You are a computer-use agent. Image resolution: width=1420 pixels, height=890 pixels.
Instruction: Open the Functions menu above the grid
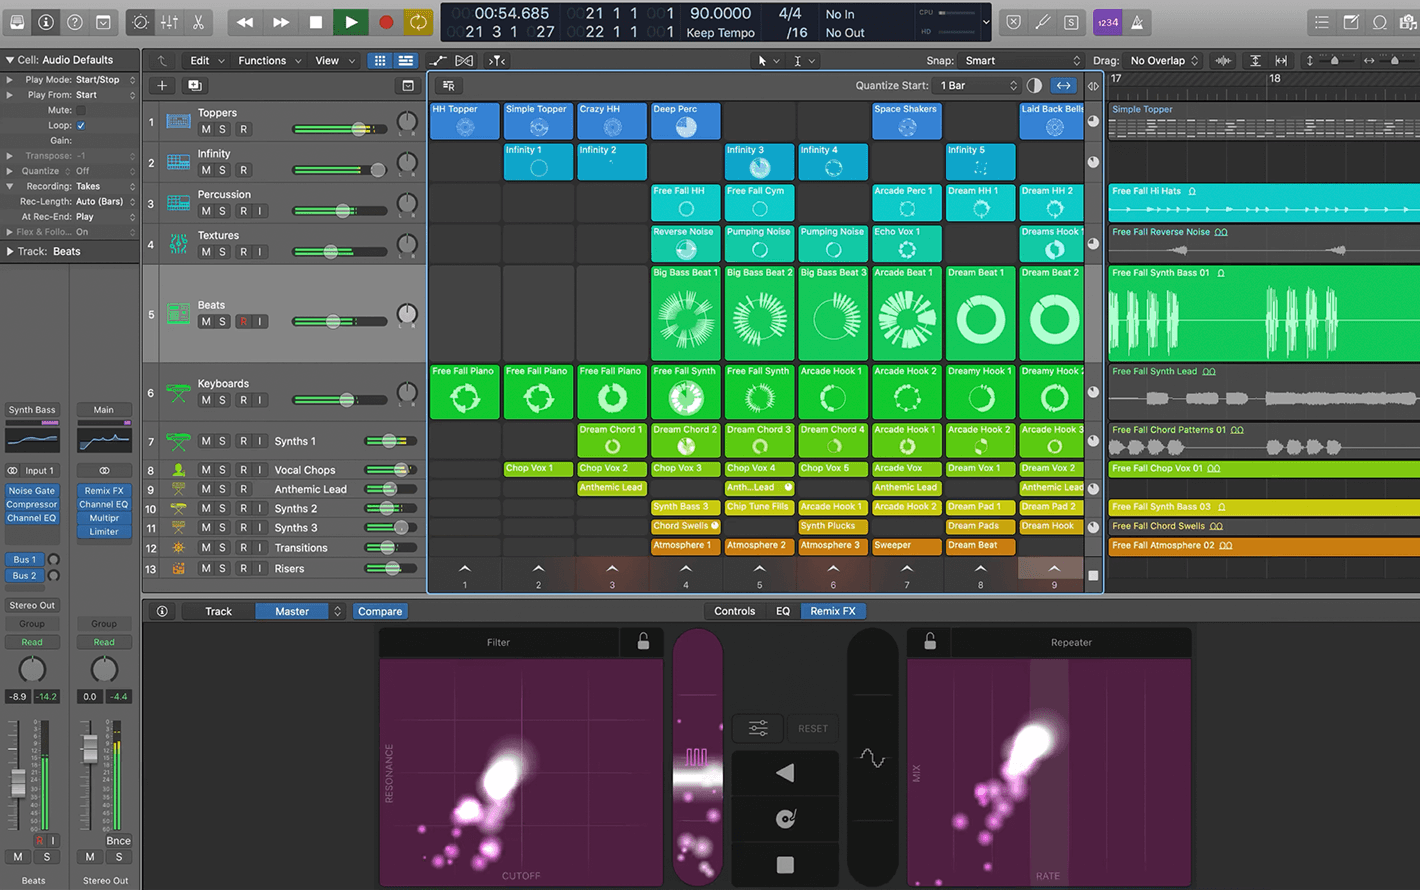(262, 60)
